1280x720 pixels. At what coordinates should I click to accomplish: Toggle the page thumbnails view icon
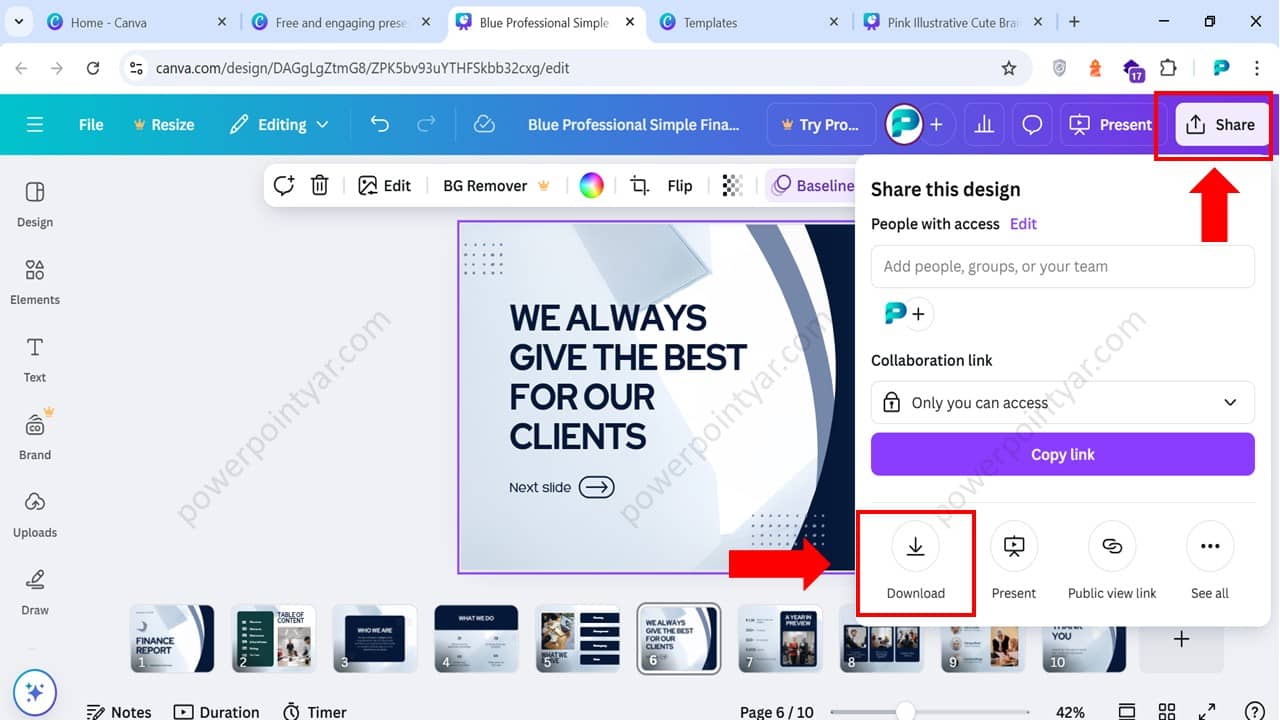pos(1127,712)
